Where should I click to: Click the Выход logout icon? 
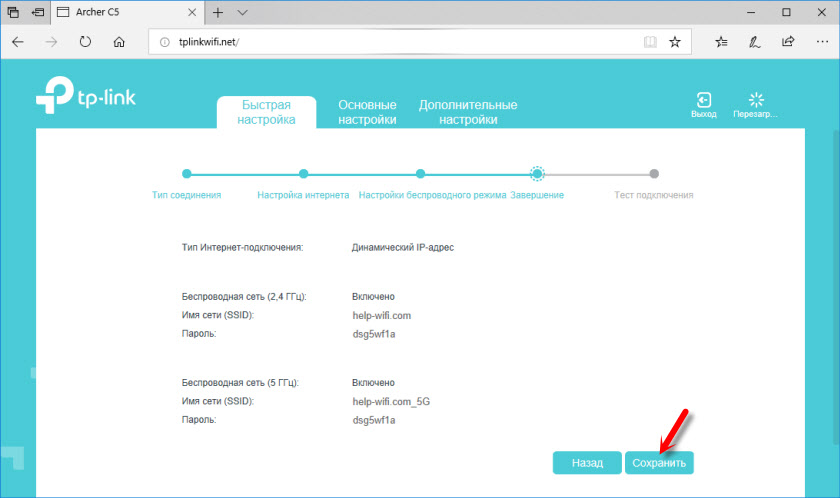703,100
